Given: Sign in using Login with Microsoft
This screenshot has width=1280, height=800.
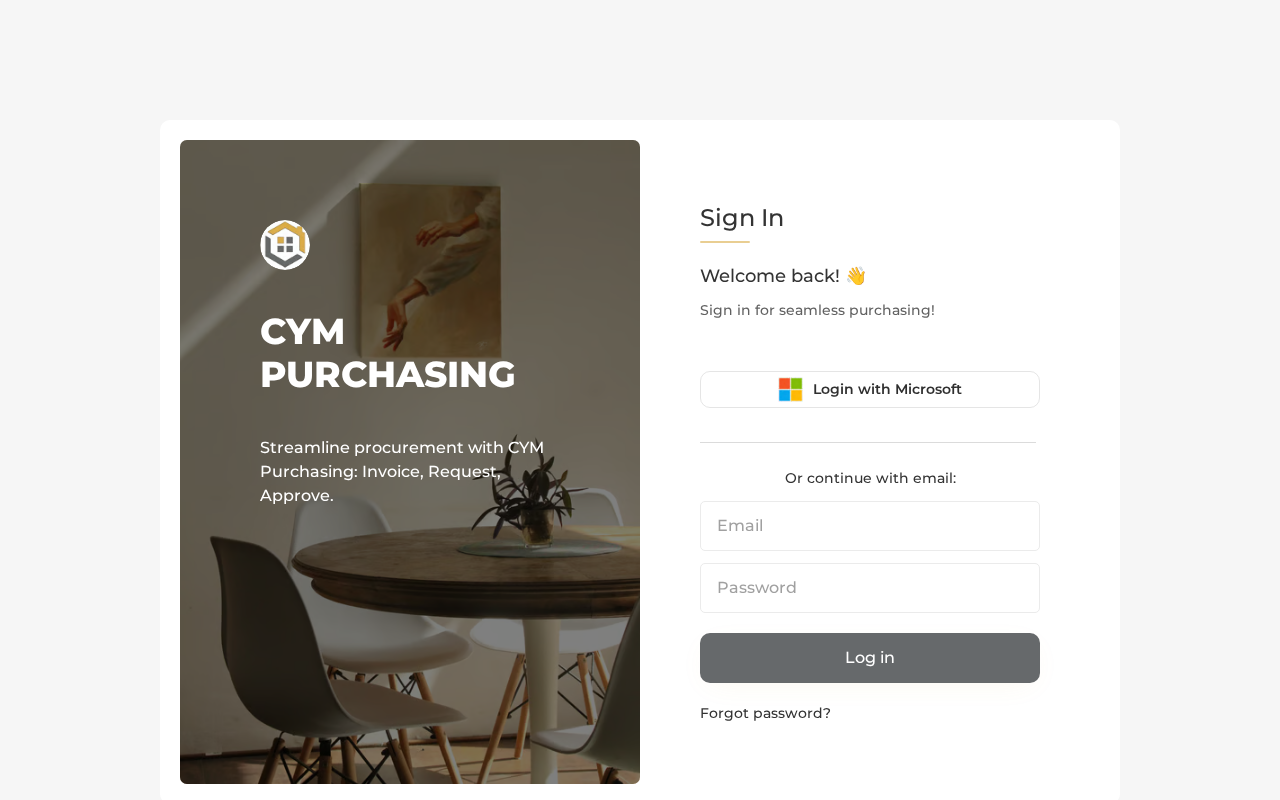Looking at the screenshot, I should 870,389.
